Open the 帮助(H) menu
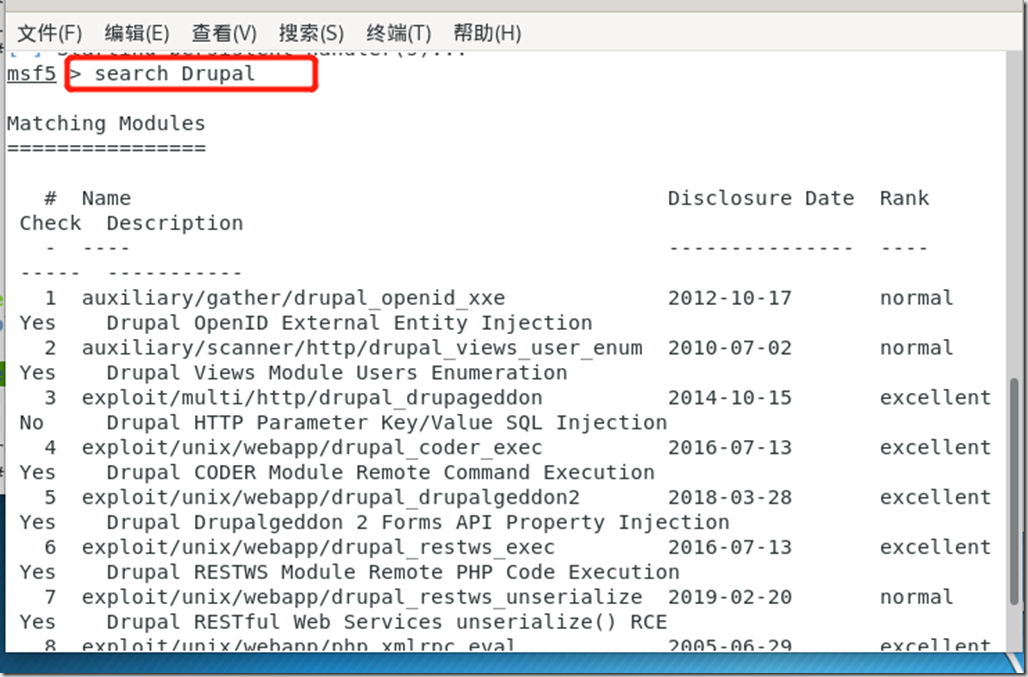 click(486, 33)
